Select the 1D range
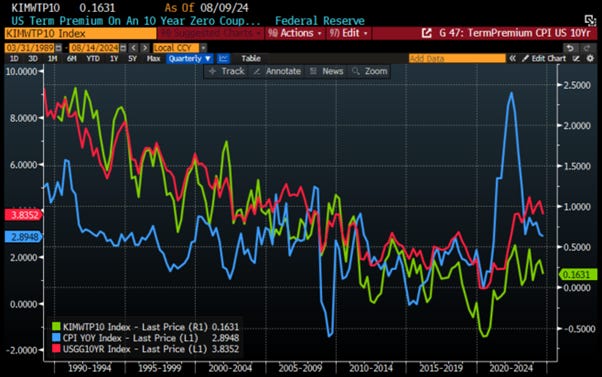The image size is (602, 377). (14, 58)
